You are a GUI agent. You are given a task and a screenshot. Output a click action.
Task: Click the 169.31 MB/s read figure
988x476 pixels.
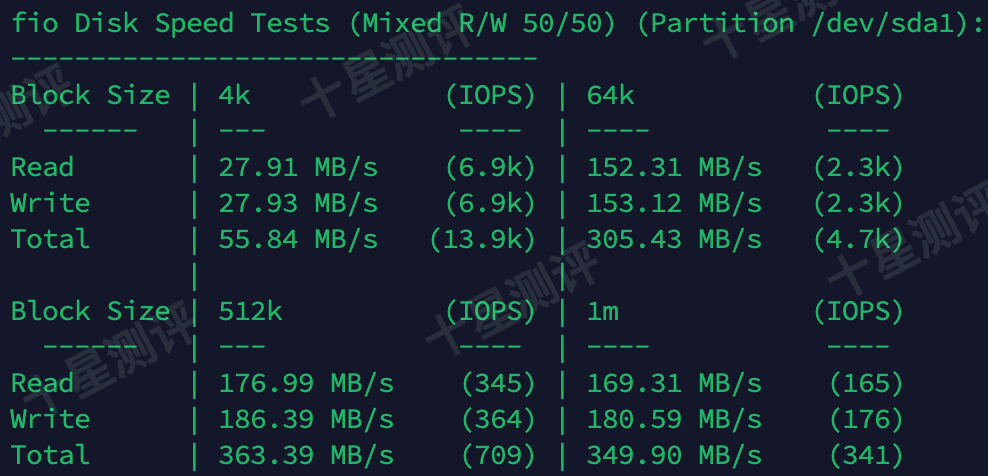coord(674,383)
